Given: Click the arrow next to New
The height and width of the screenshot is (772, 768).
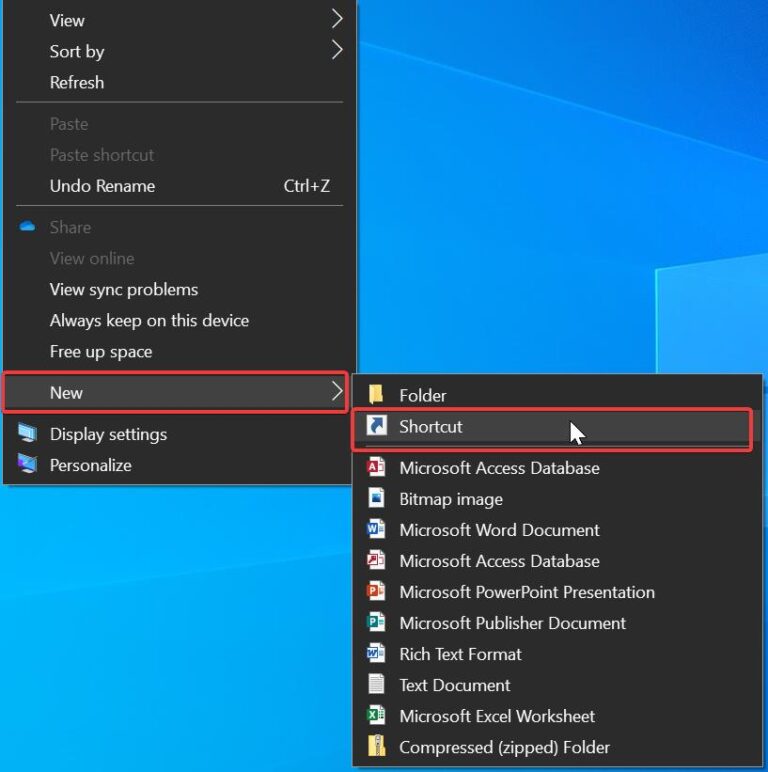Looking at the screenshot, I should [337, 393].
